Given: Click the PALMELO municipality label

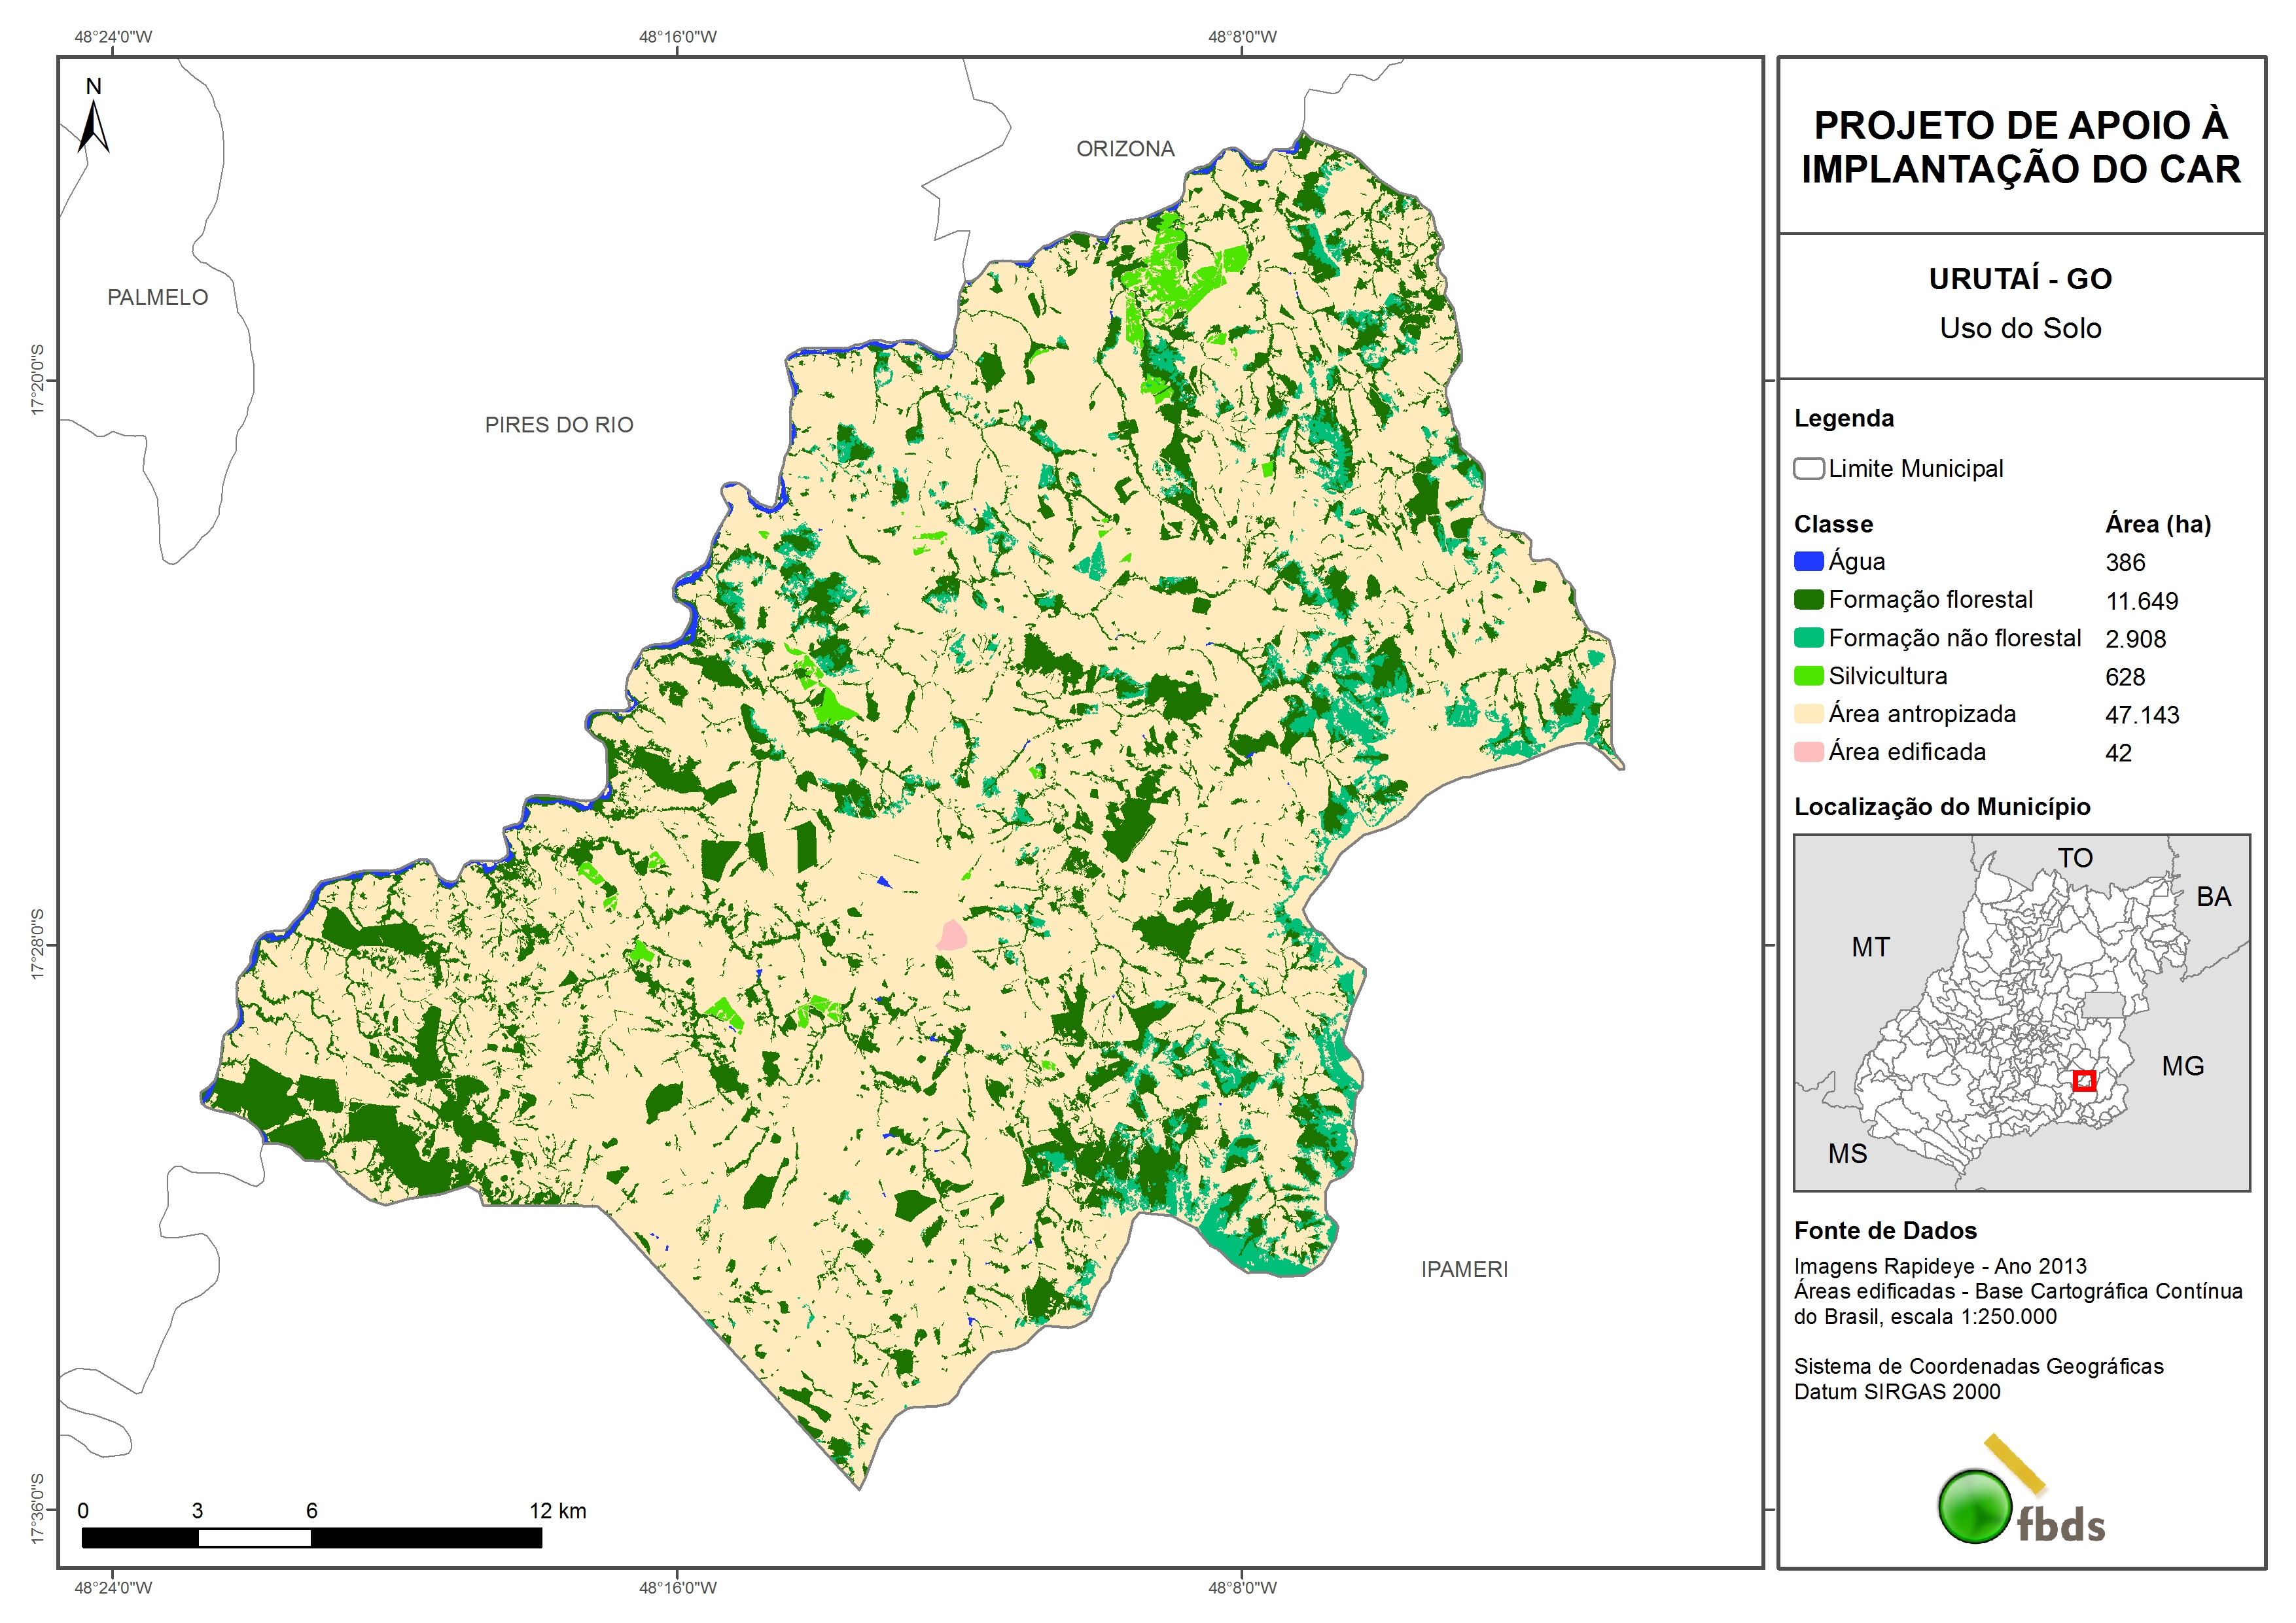Looking at the screenshot, I should tap(158, 297).
